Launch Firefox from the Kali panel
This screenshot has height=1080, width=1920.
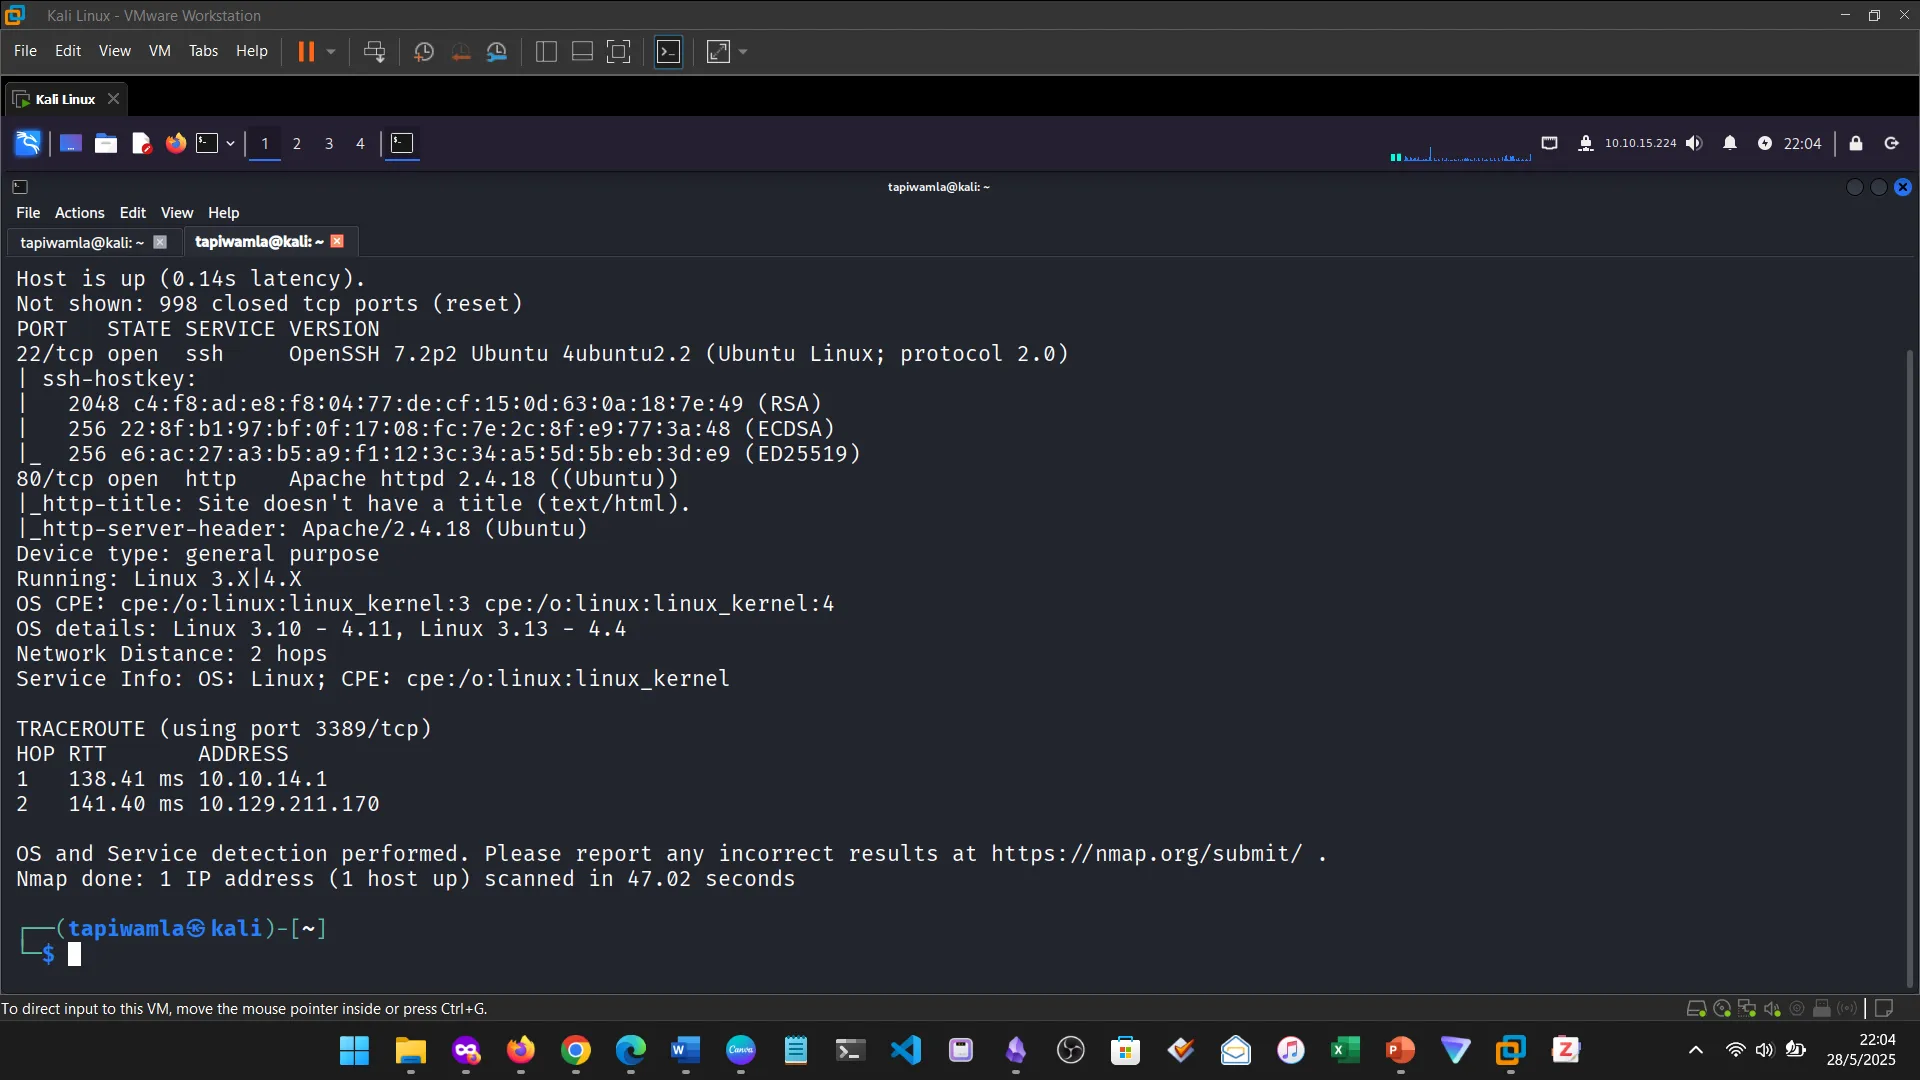click(175, 143)
